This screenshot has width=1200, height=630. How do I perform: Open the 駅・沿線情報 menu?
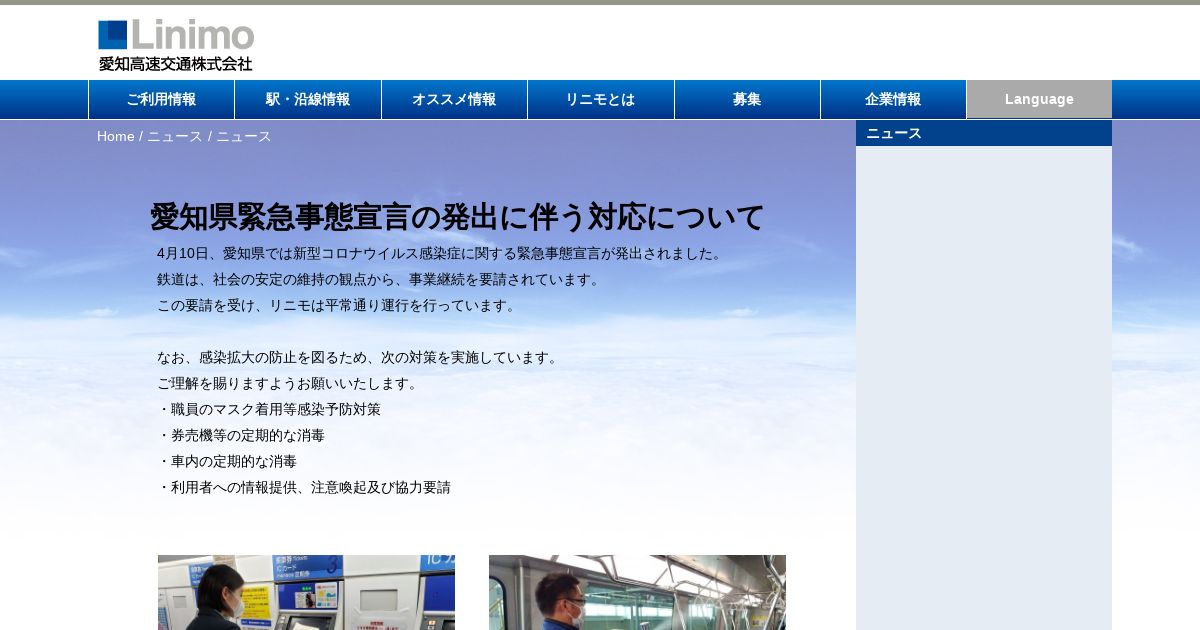pos(308,99)
